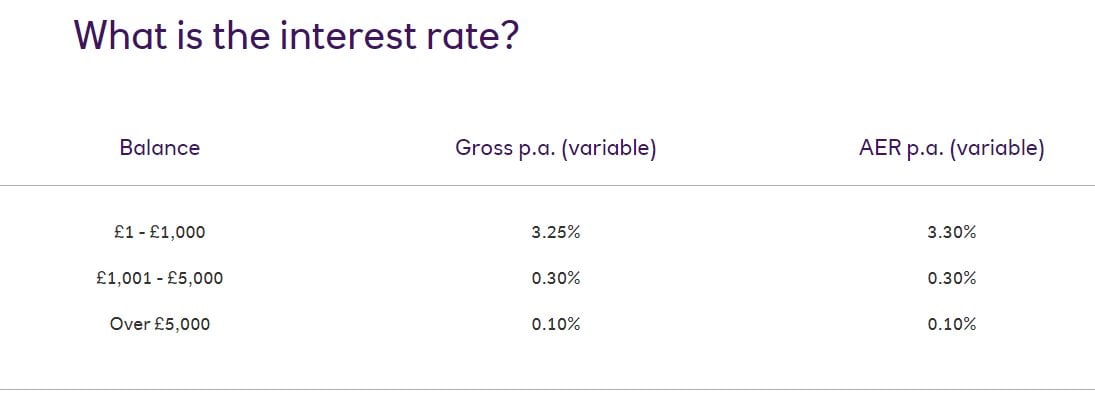Image resolution: width=1095 pixels, height=394 pixels.
Task: Click the 0.10% AER rate value
Action: (x=951, y=324)
